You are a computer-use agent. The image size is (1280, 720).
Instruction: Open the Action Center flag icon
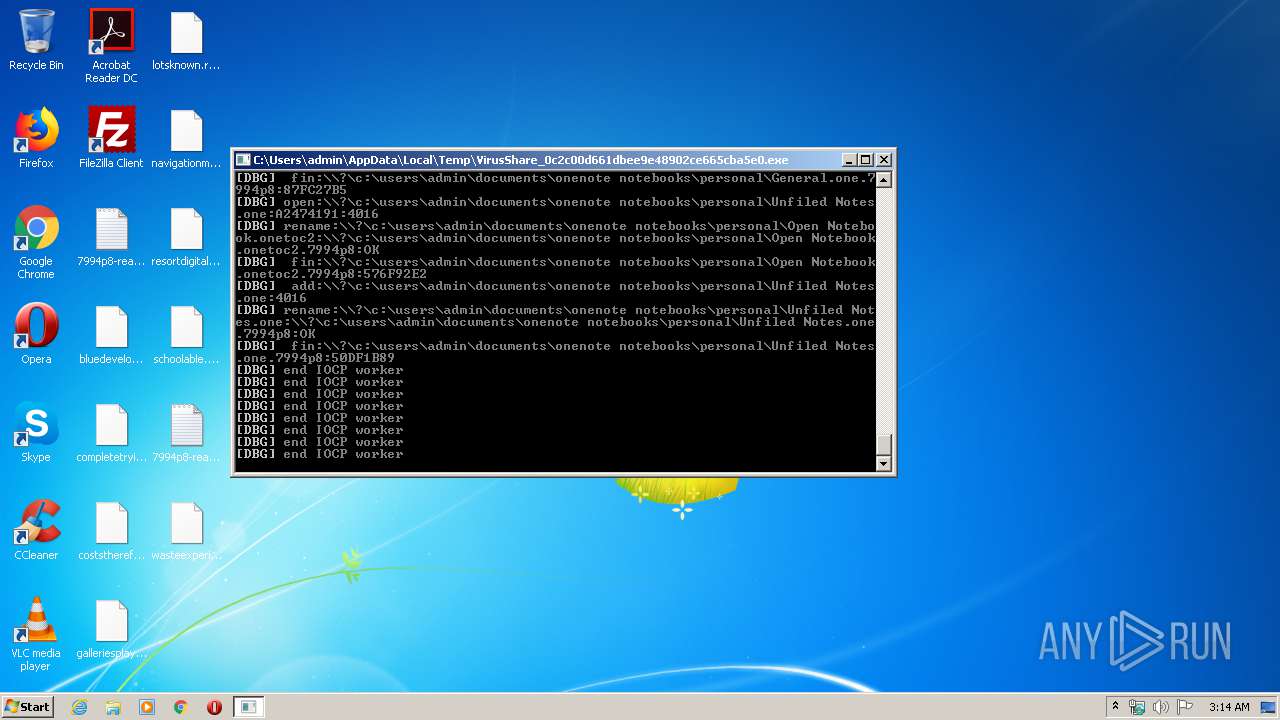tap(1185, 707)
